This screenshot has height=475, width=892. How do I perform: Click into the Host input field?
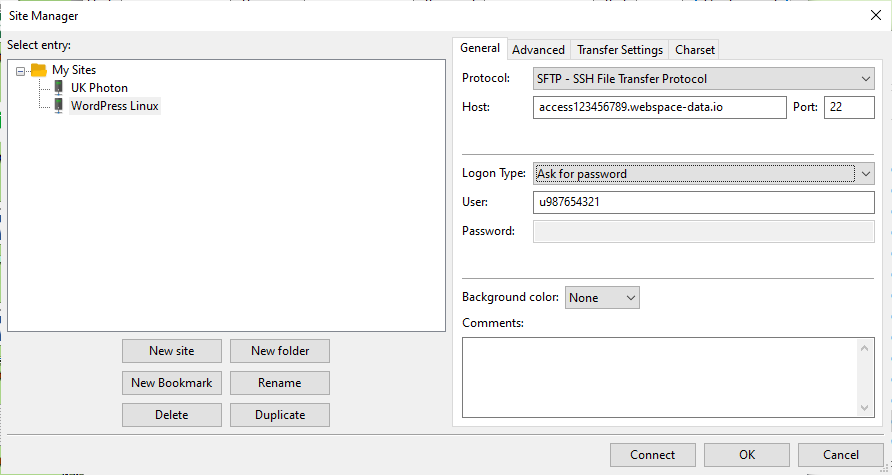click(660, 107)
